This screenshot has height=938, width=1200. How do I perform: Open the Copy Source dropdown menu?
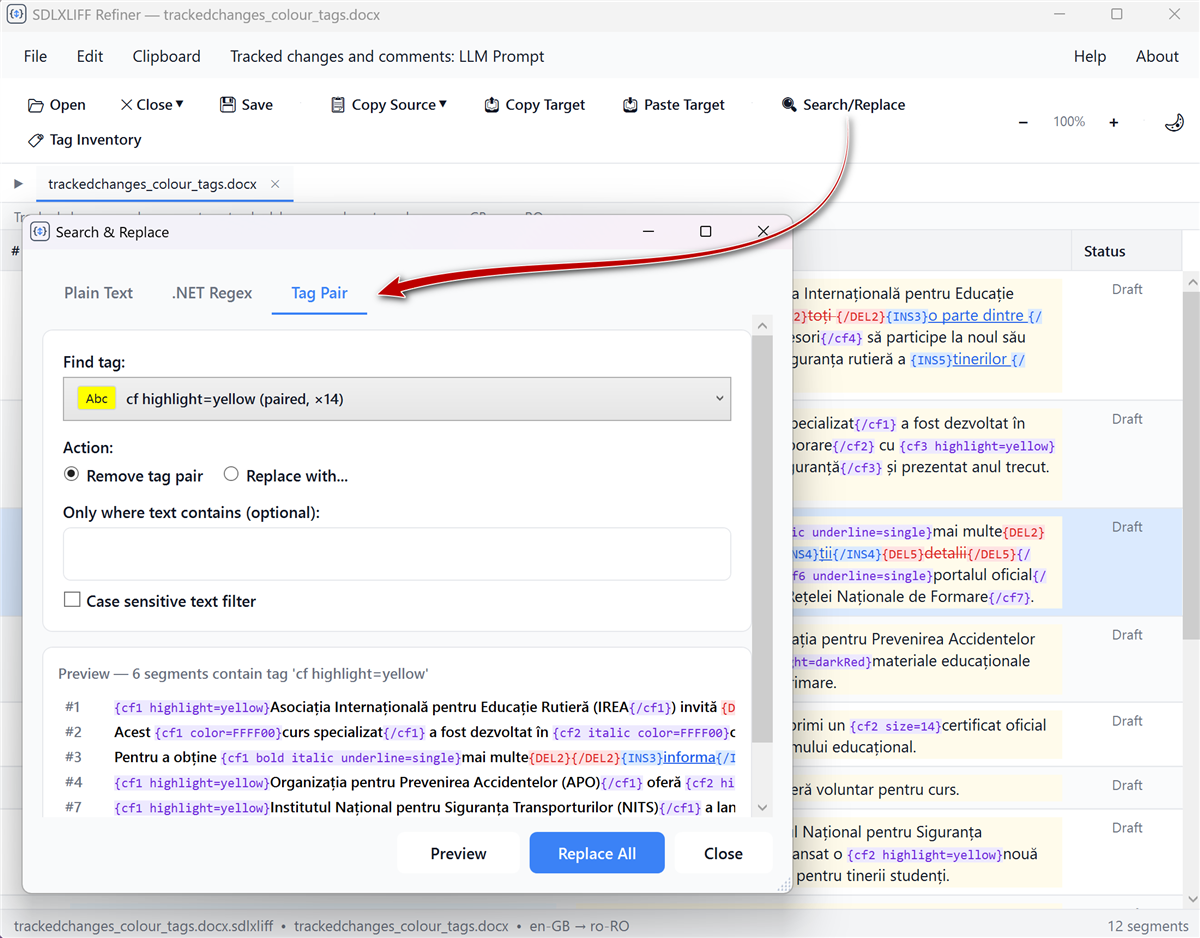pyautogui.click(x=441, y=104)
